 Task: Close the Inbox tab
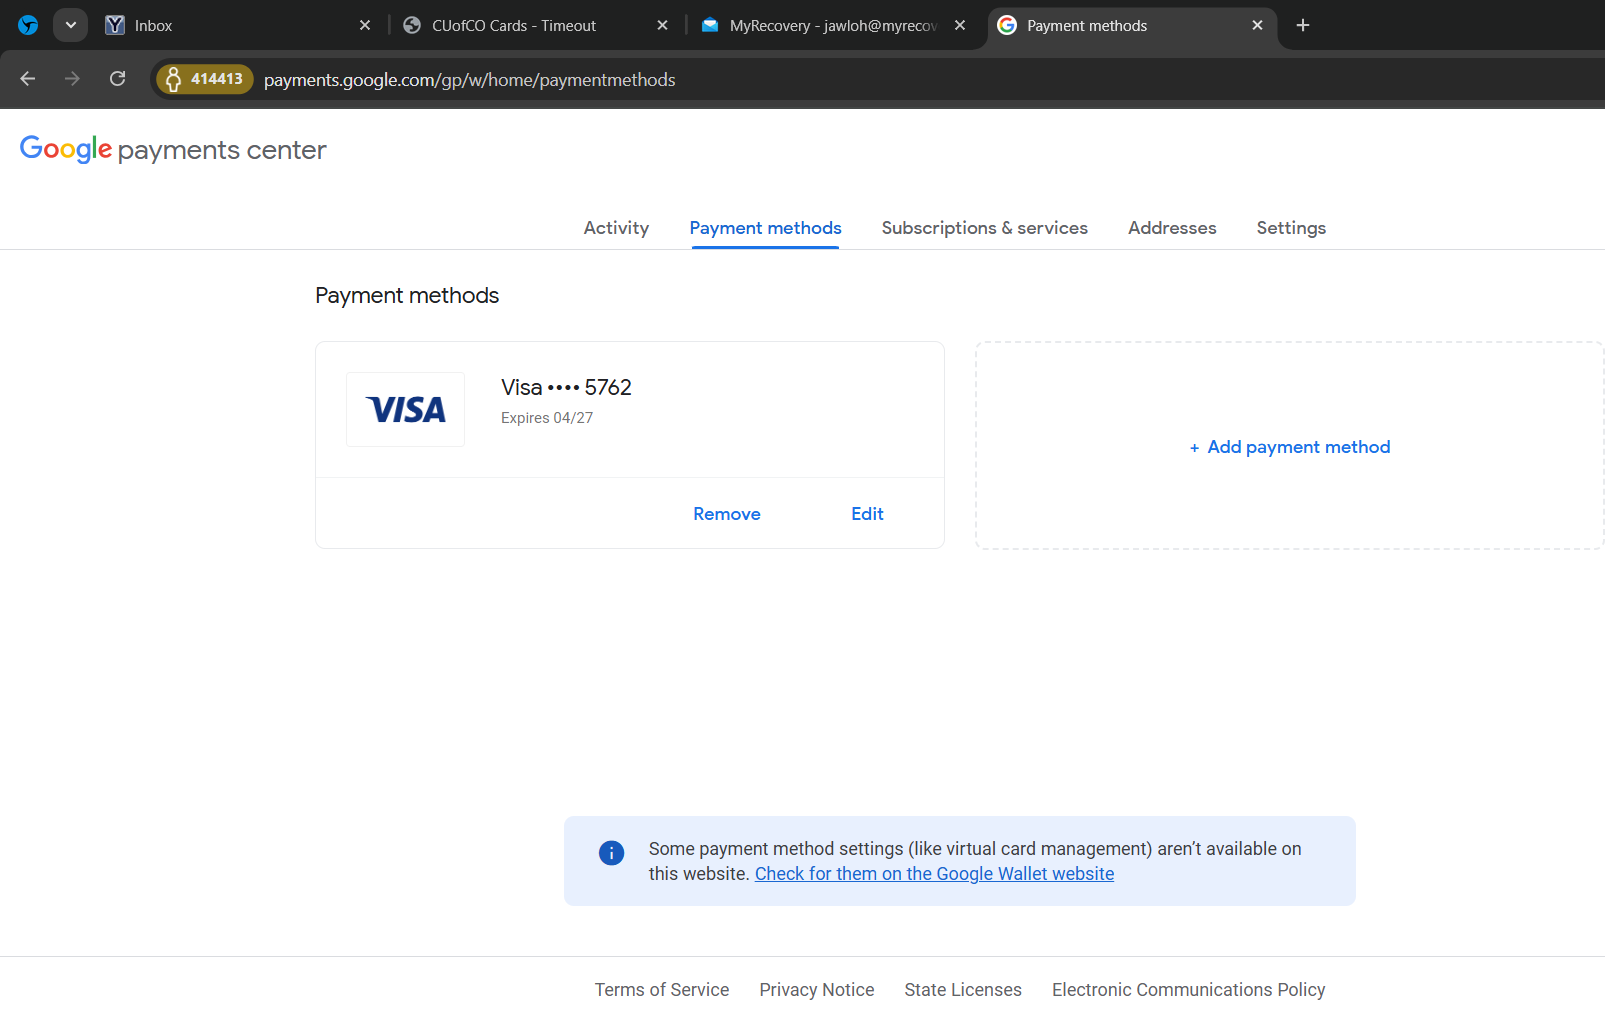[x=365, y=25]
